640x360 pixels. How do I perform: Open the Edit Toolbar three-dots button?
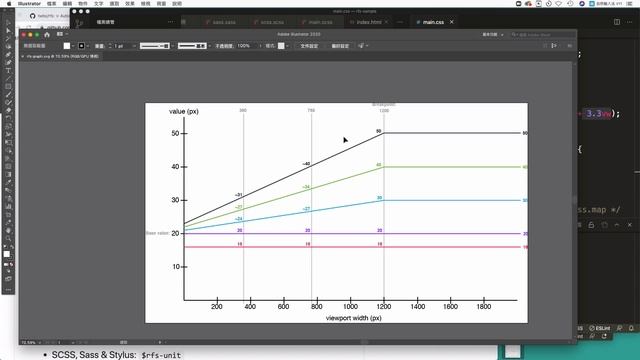pyautogui.click(x=8, y=290)
